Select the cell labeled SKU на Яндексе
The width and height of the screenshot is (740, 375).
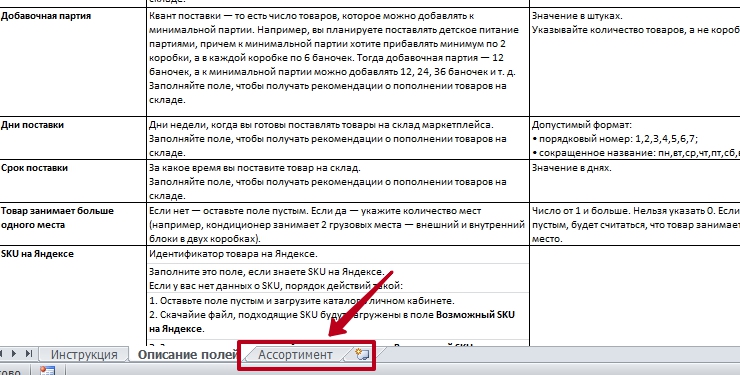[x=73, y=296]
